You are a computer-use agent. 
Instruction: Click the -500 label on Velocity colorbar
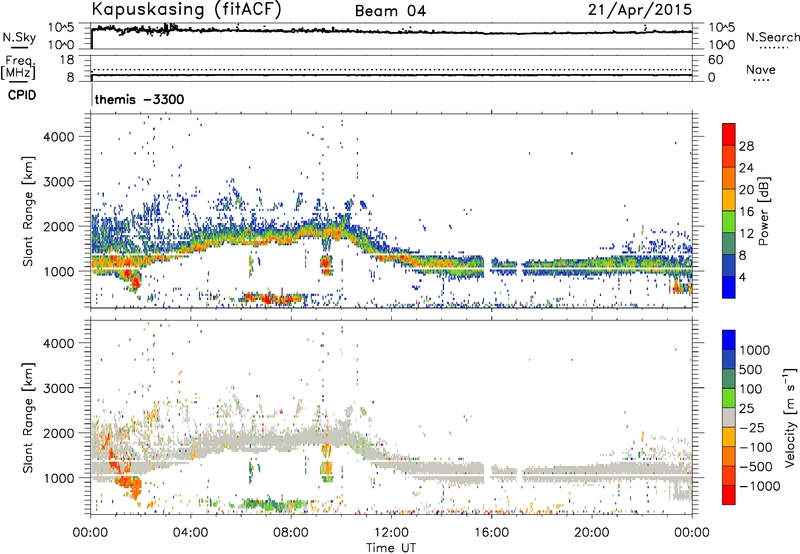(x=756, y=467)
